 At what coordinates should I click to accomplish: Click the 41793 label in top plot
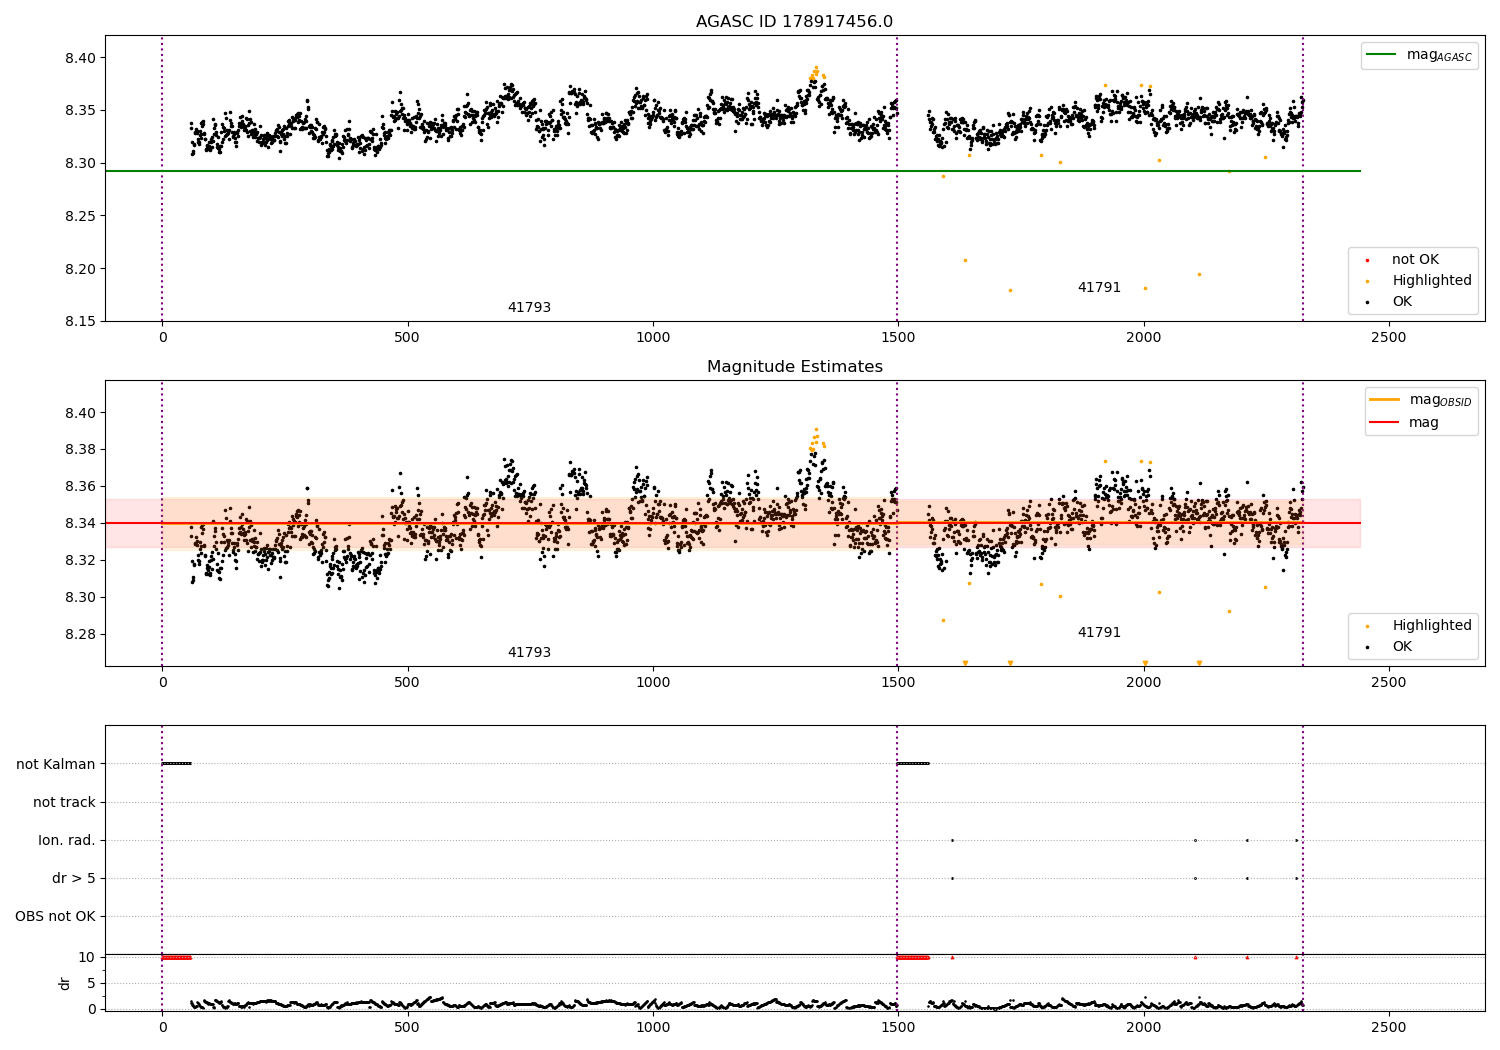coord(529,308)
